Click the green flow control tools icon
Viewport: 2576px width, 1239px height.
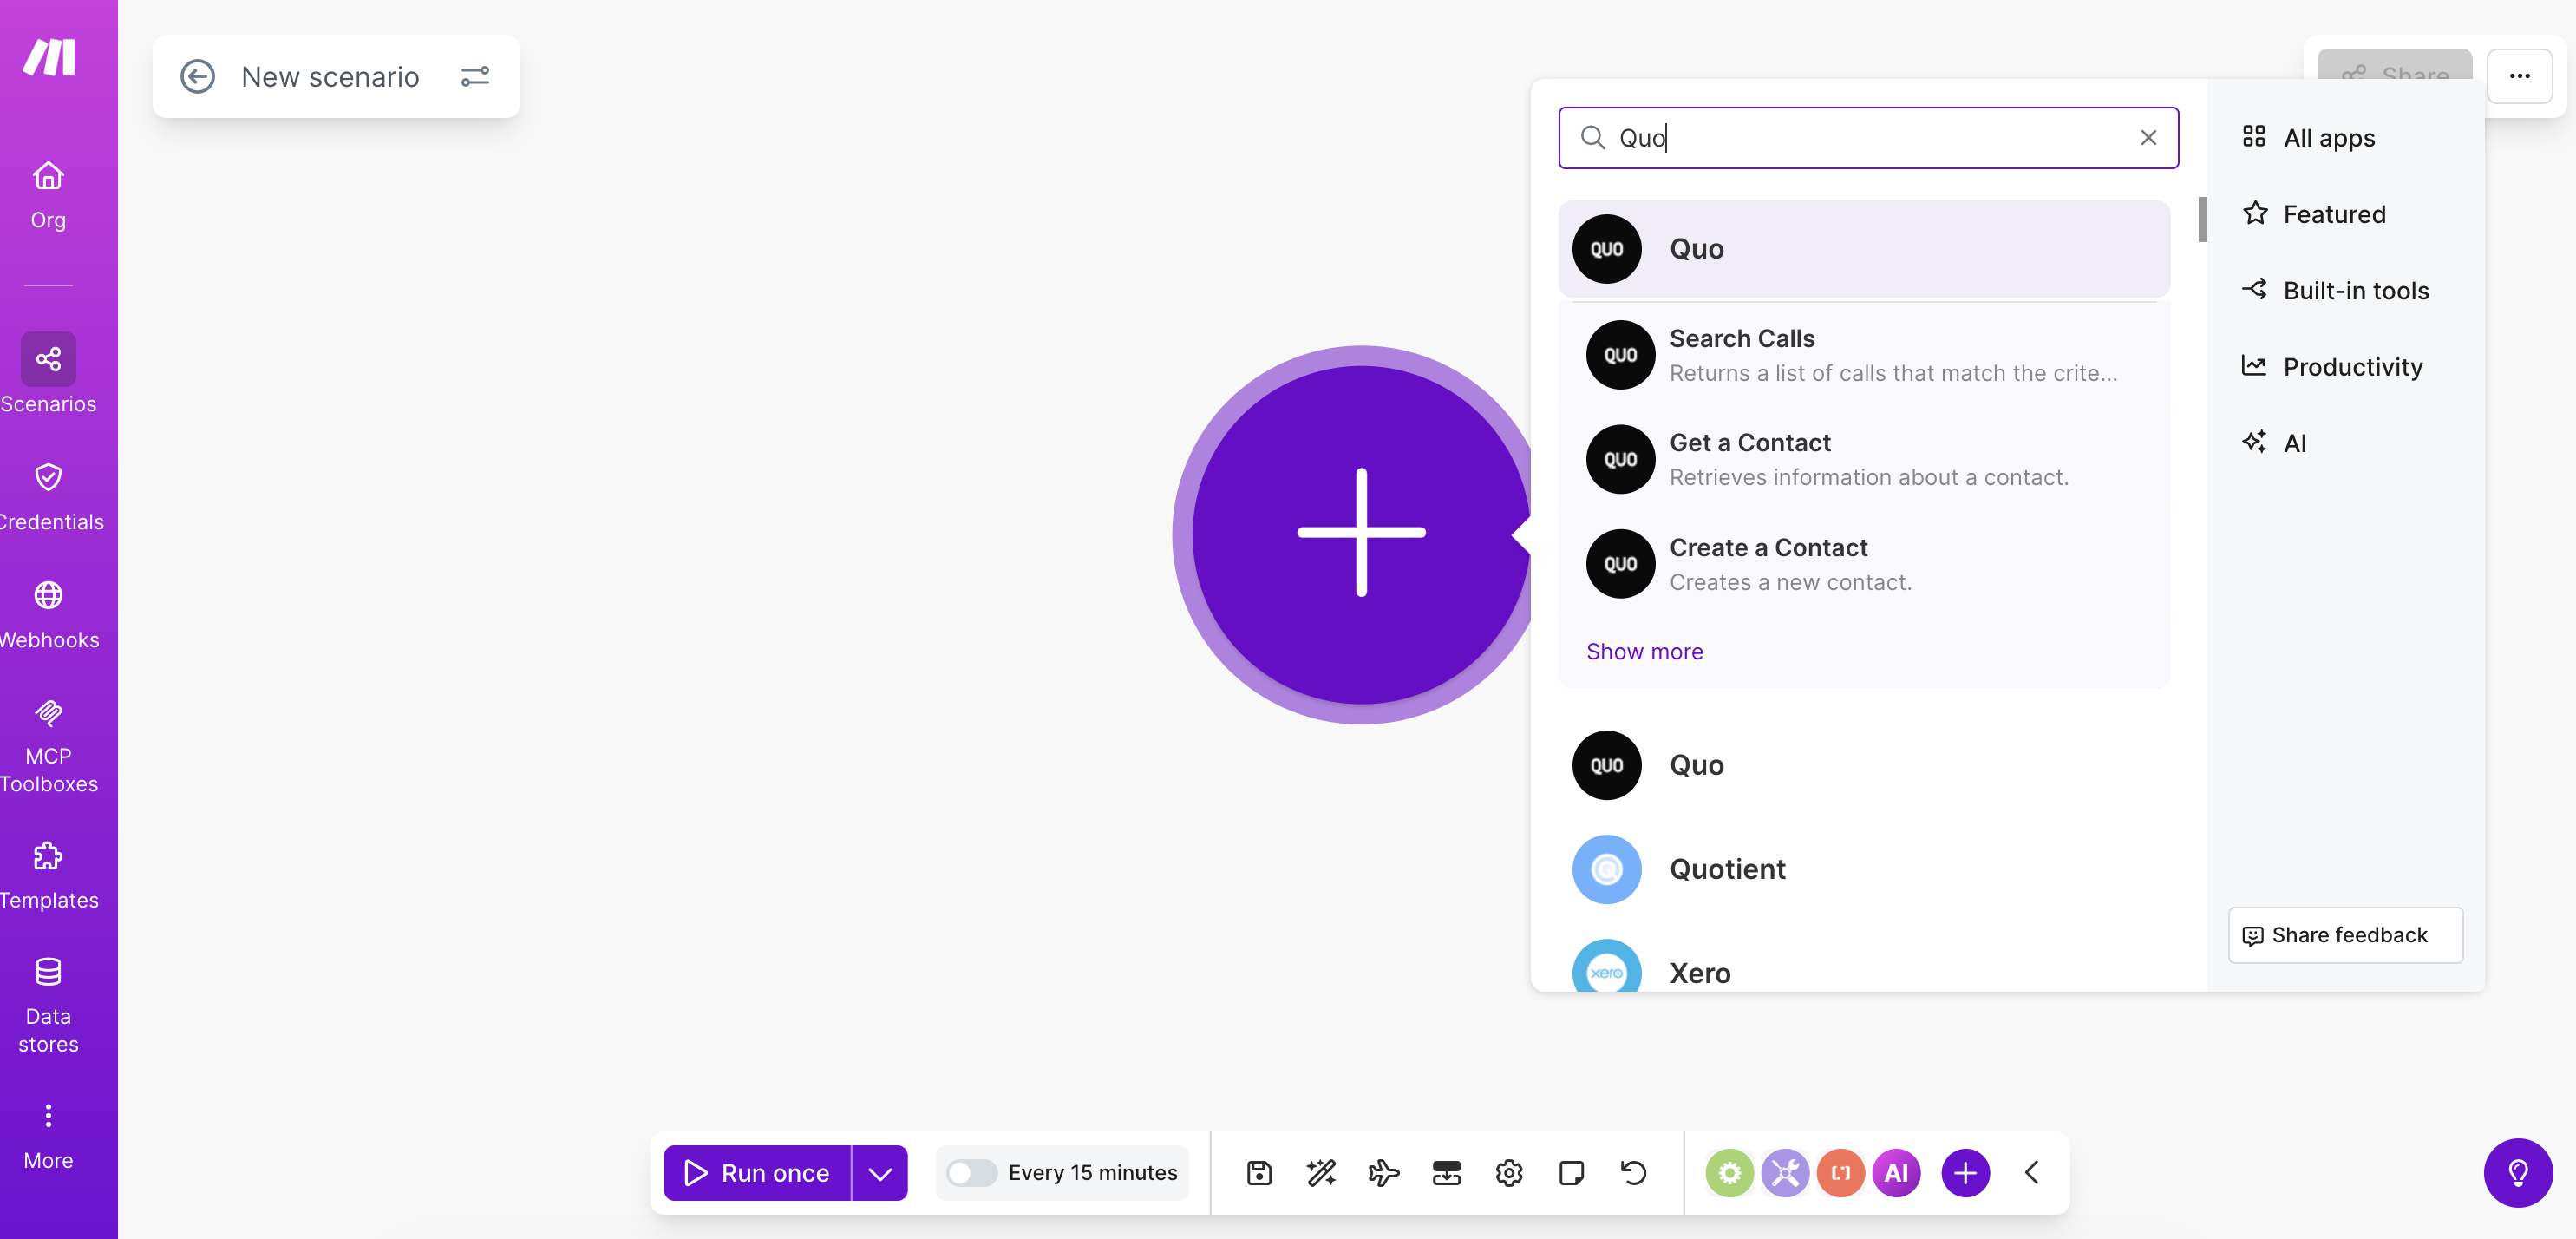click(x=1729, y=1172)
